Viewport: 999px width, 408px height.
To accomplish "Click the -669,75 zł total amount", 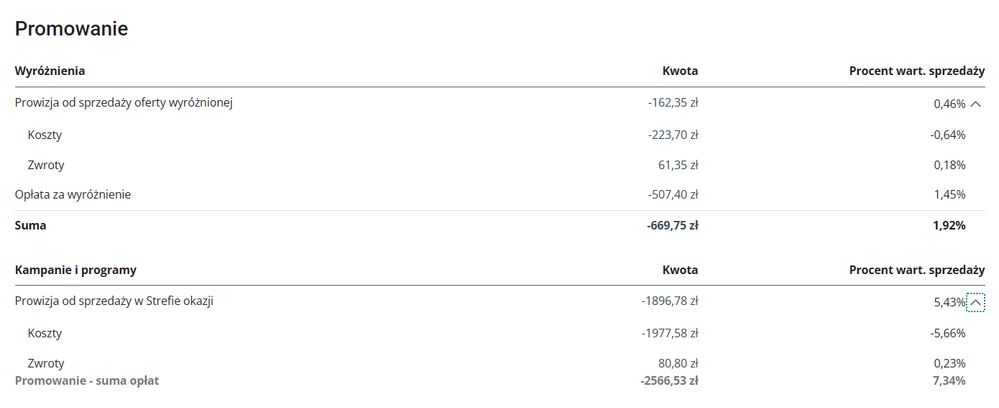I will (x=672, y=225).
